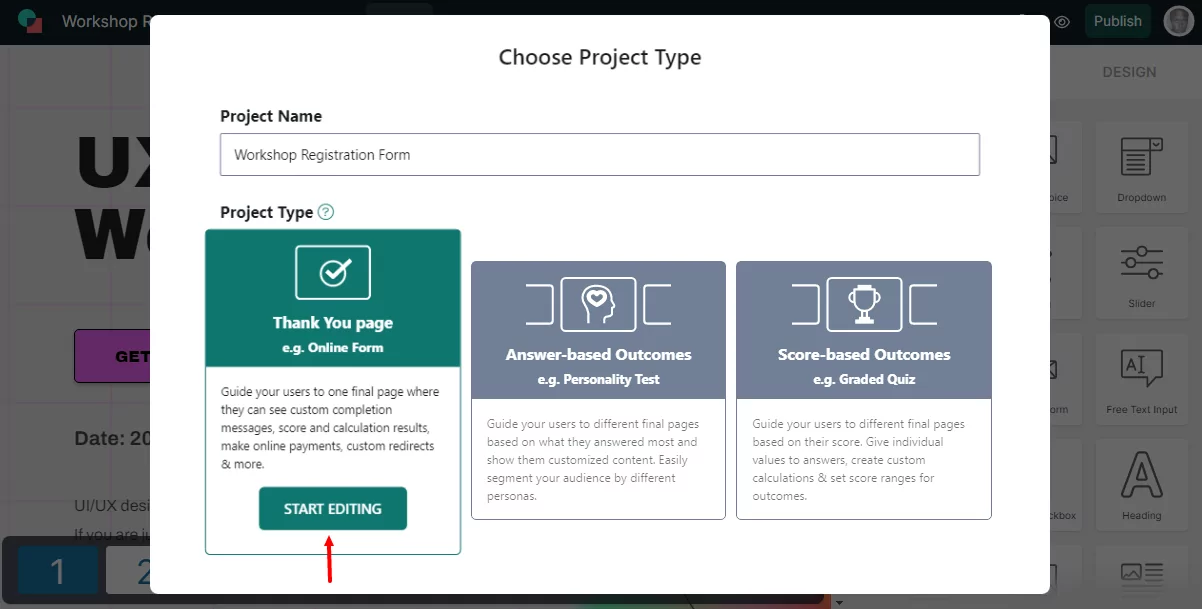
Task: Add the Dropdown element
Action: 1141,169
